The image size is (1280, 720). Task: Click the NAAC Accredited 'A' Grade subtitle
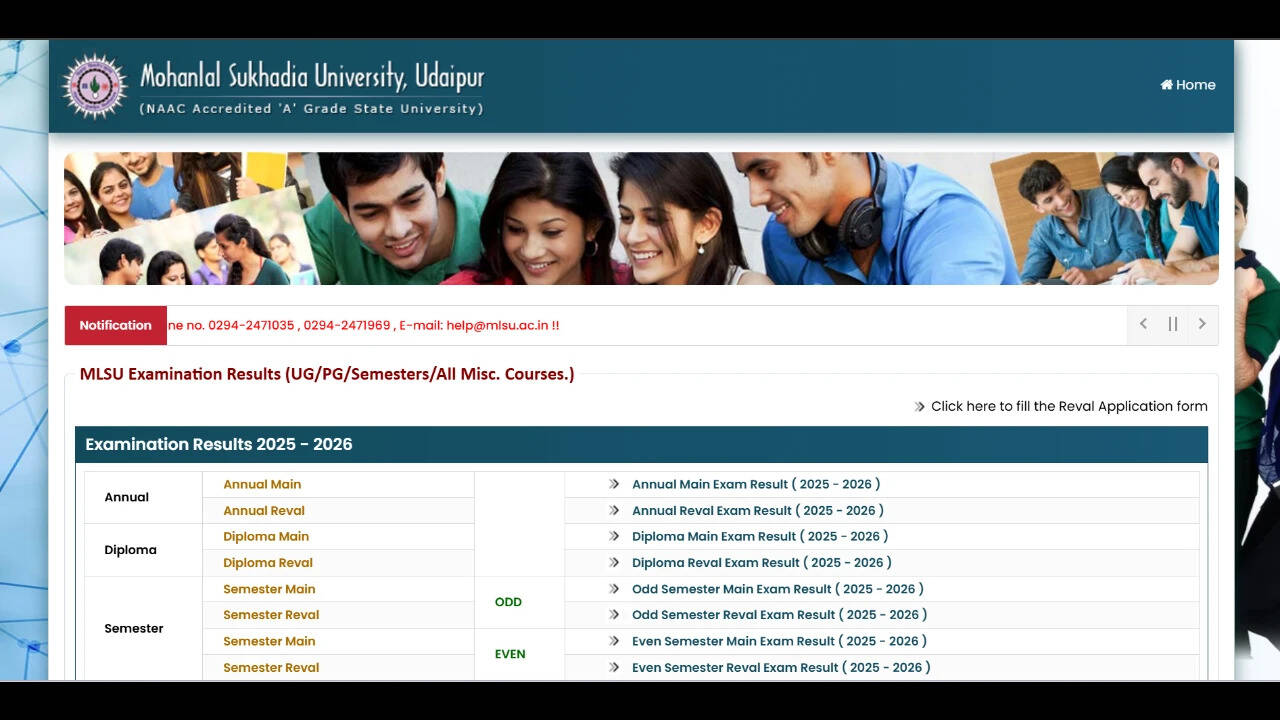pos(311,108)
